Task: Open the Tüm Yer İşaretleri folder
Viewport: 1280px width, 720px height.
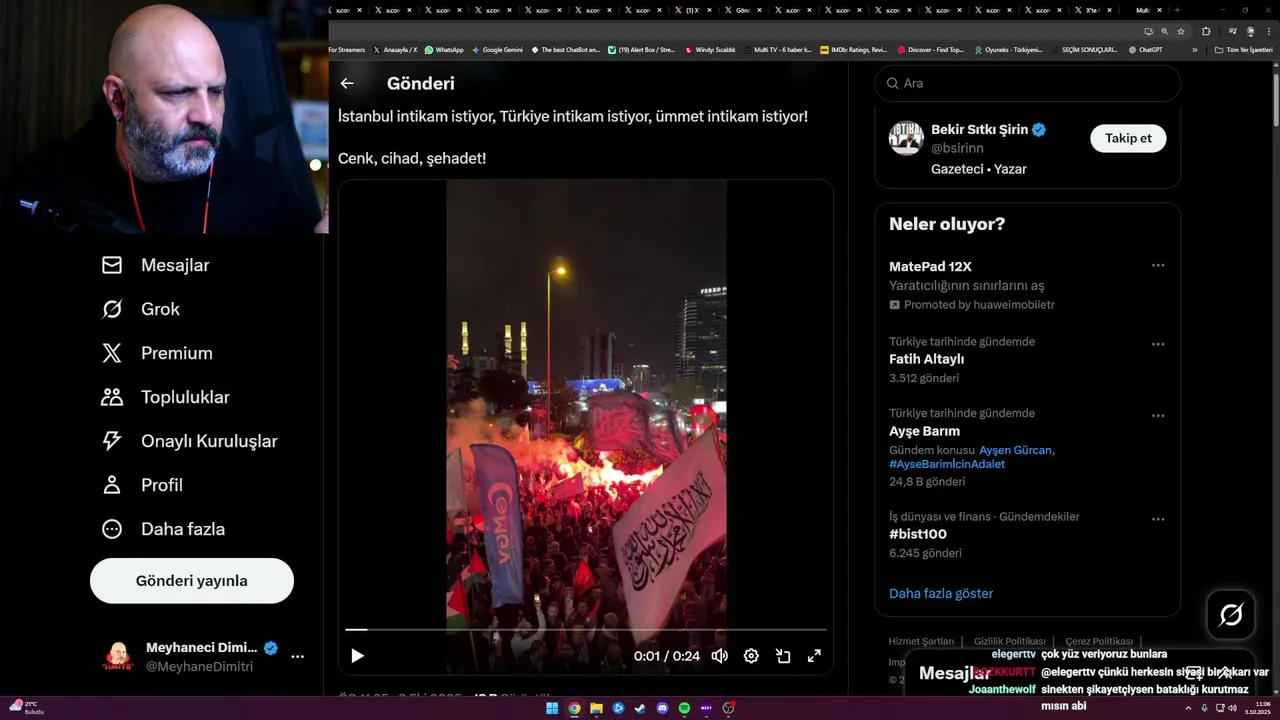Action: coord(1243,49)
